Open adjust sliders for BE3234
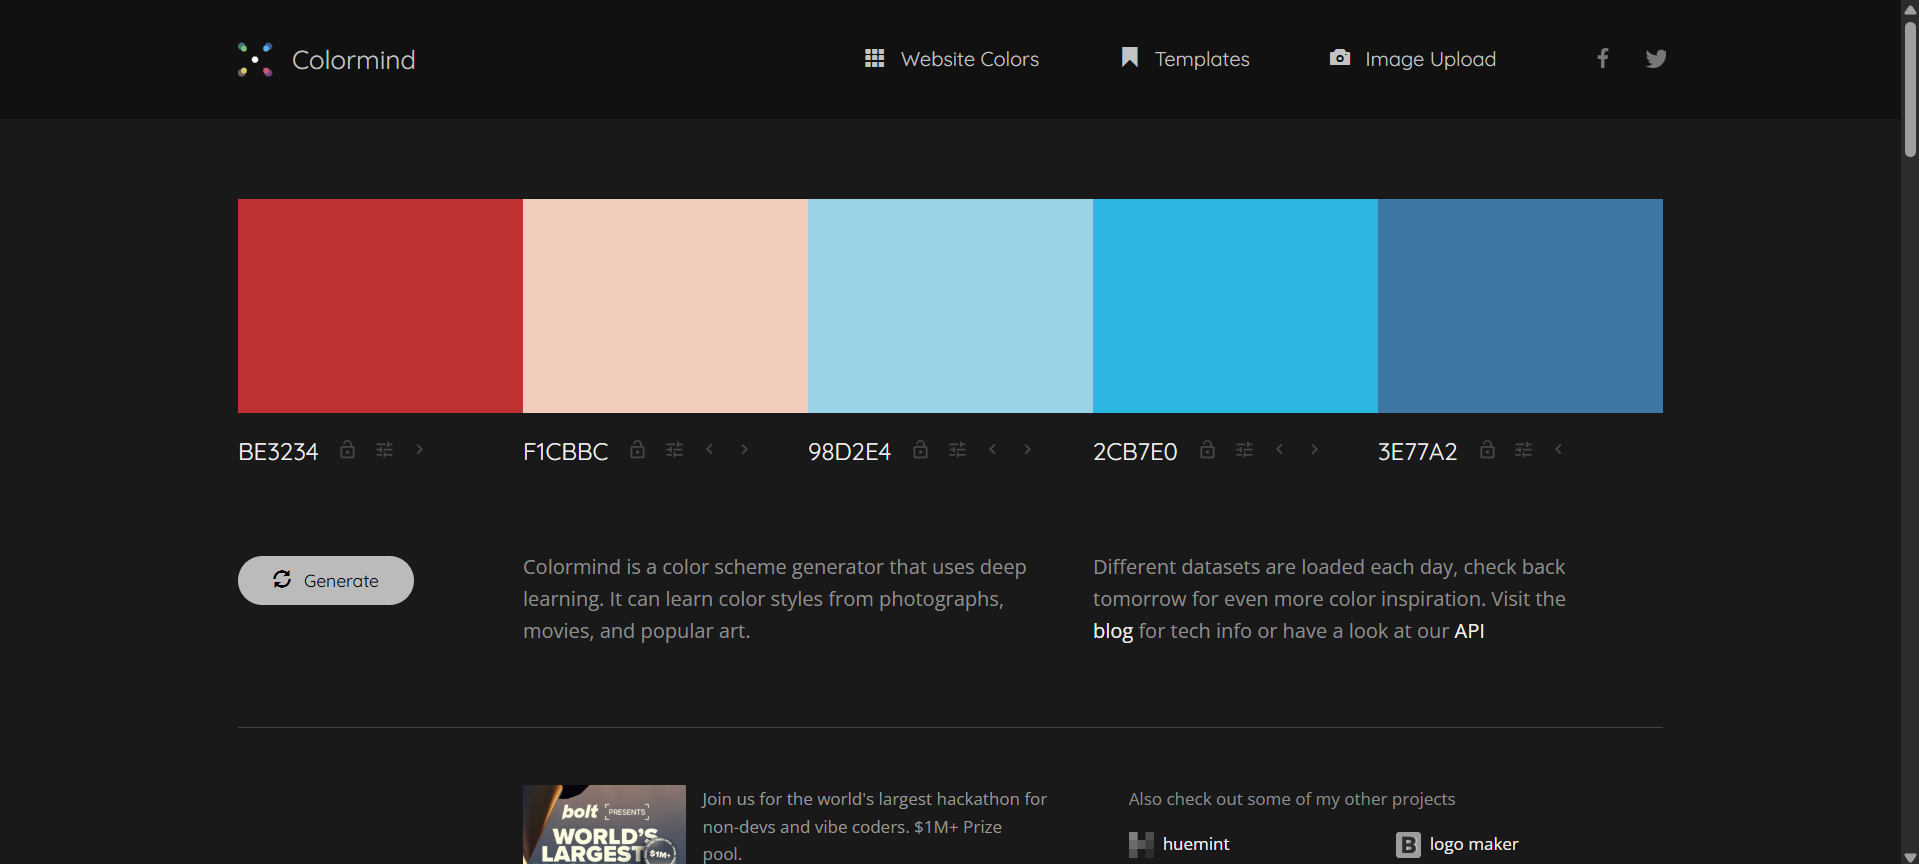Image resolution: width=1919 pixels, height=864 pixels. (384, 450)
